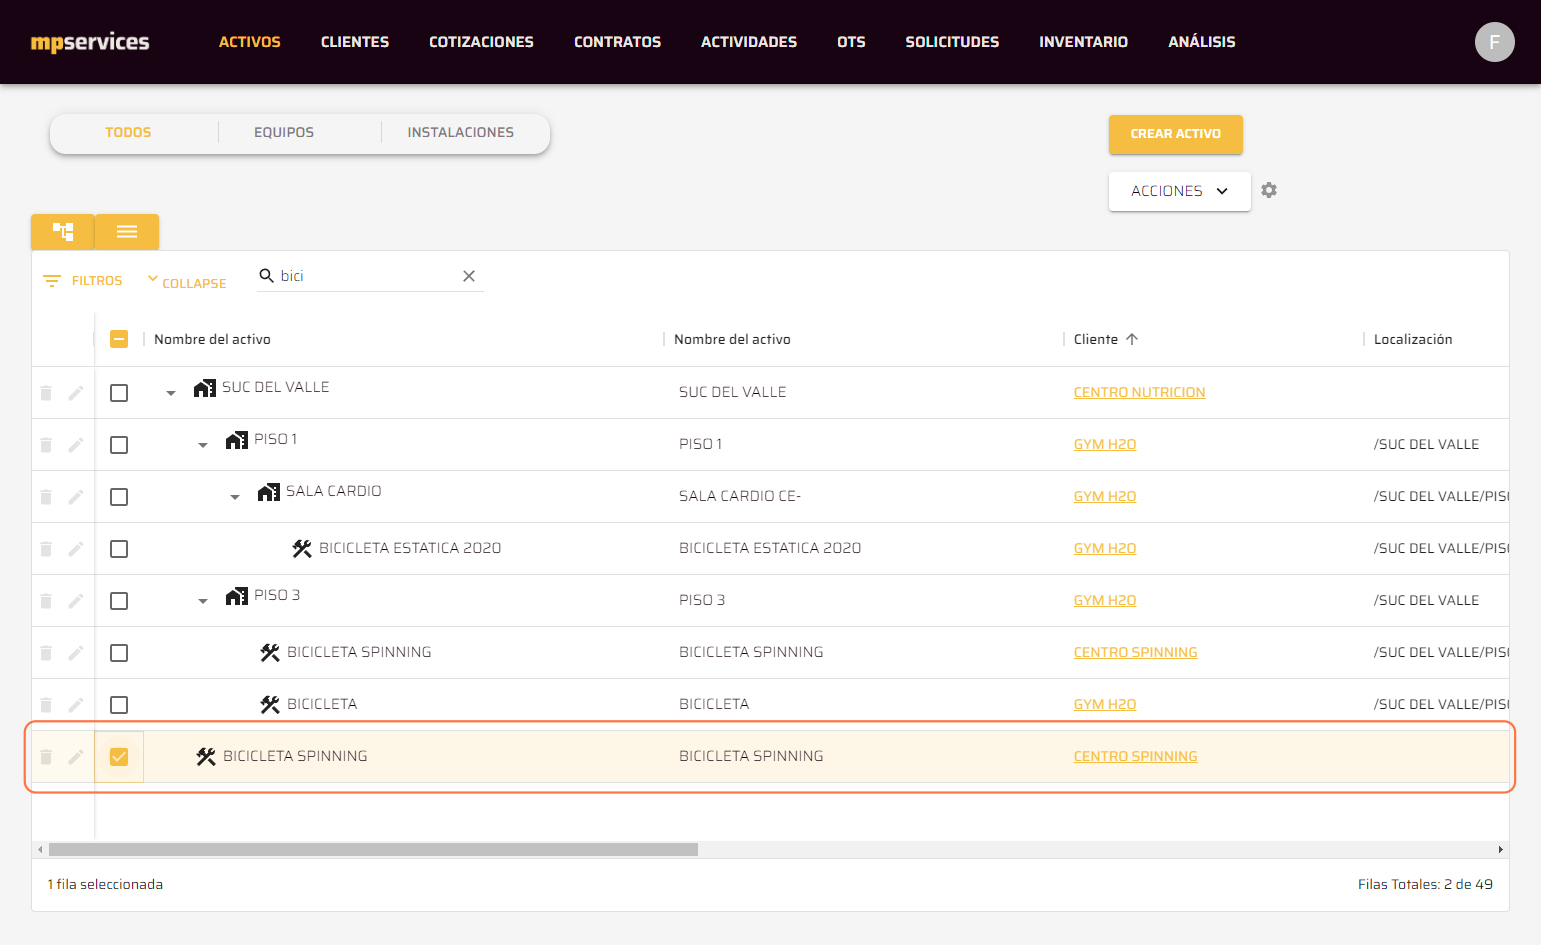
Task: Collapse the SUC DEL VALLE tree node
Action: tap(171, 393)
